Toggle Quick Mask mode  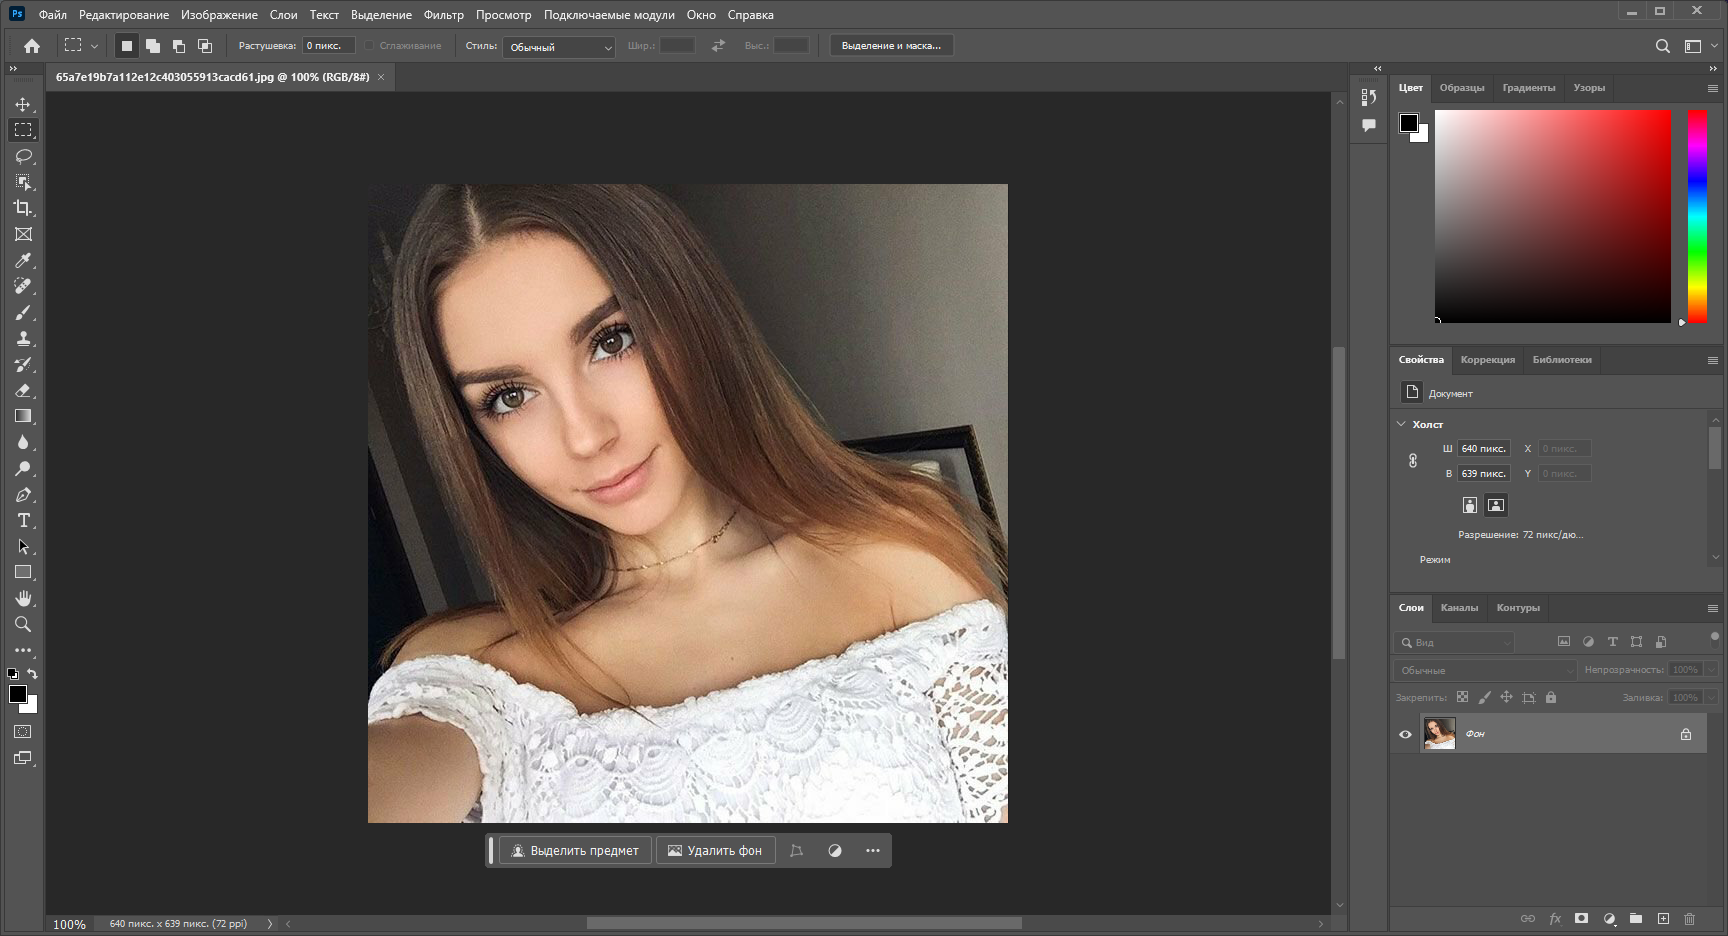[23, 732]
